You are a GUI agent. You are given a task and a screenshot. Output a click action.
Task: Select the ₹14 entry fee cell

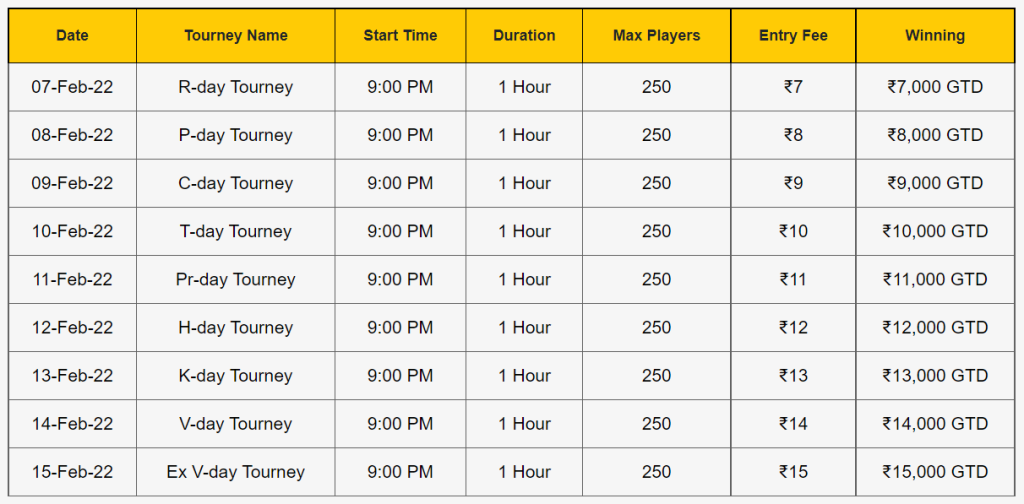point(793,424)
